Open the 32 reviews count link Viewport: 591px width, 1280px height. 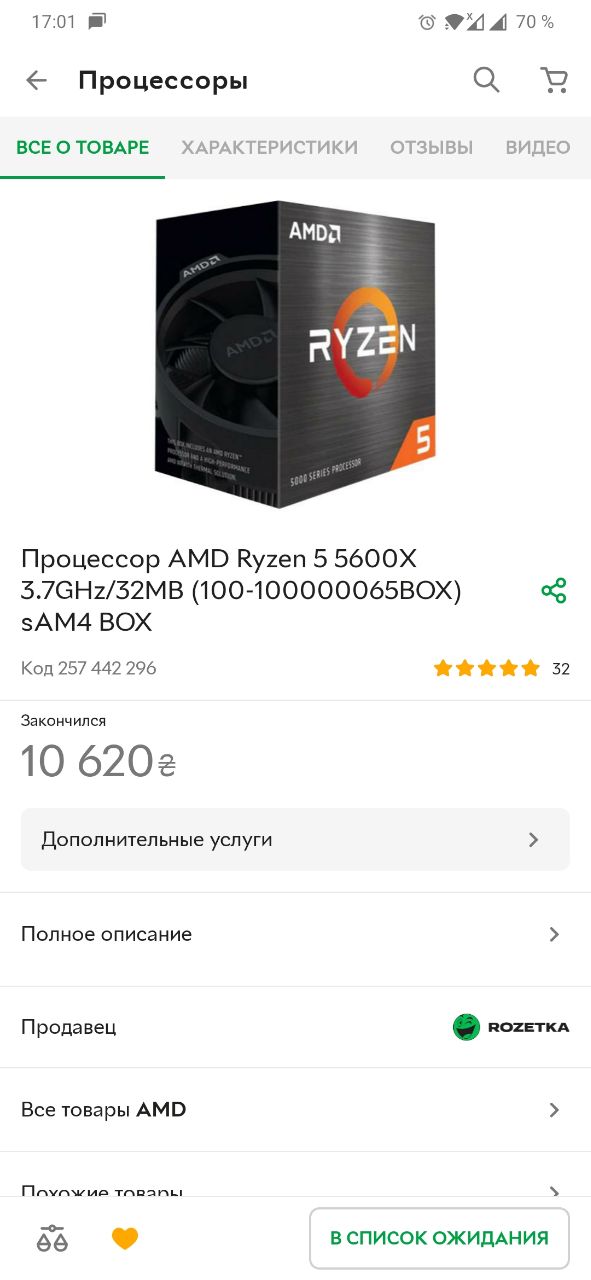tap(561, 669)
